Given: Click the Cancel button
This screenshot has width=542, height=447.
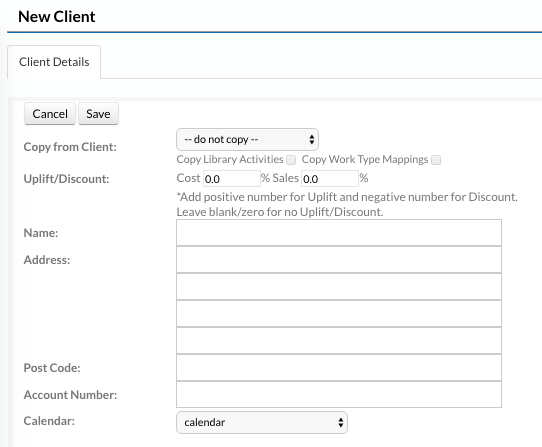Looking at the screenshot, I should point(50,114).
